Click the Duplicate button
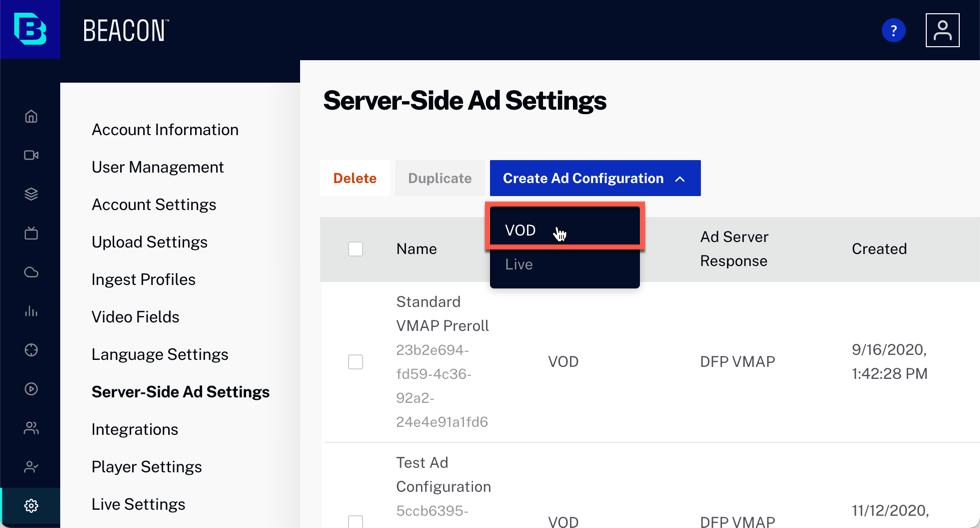 point(440,178)
